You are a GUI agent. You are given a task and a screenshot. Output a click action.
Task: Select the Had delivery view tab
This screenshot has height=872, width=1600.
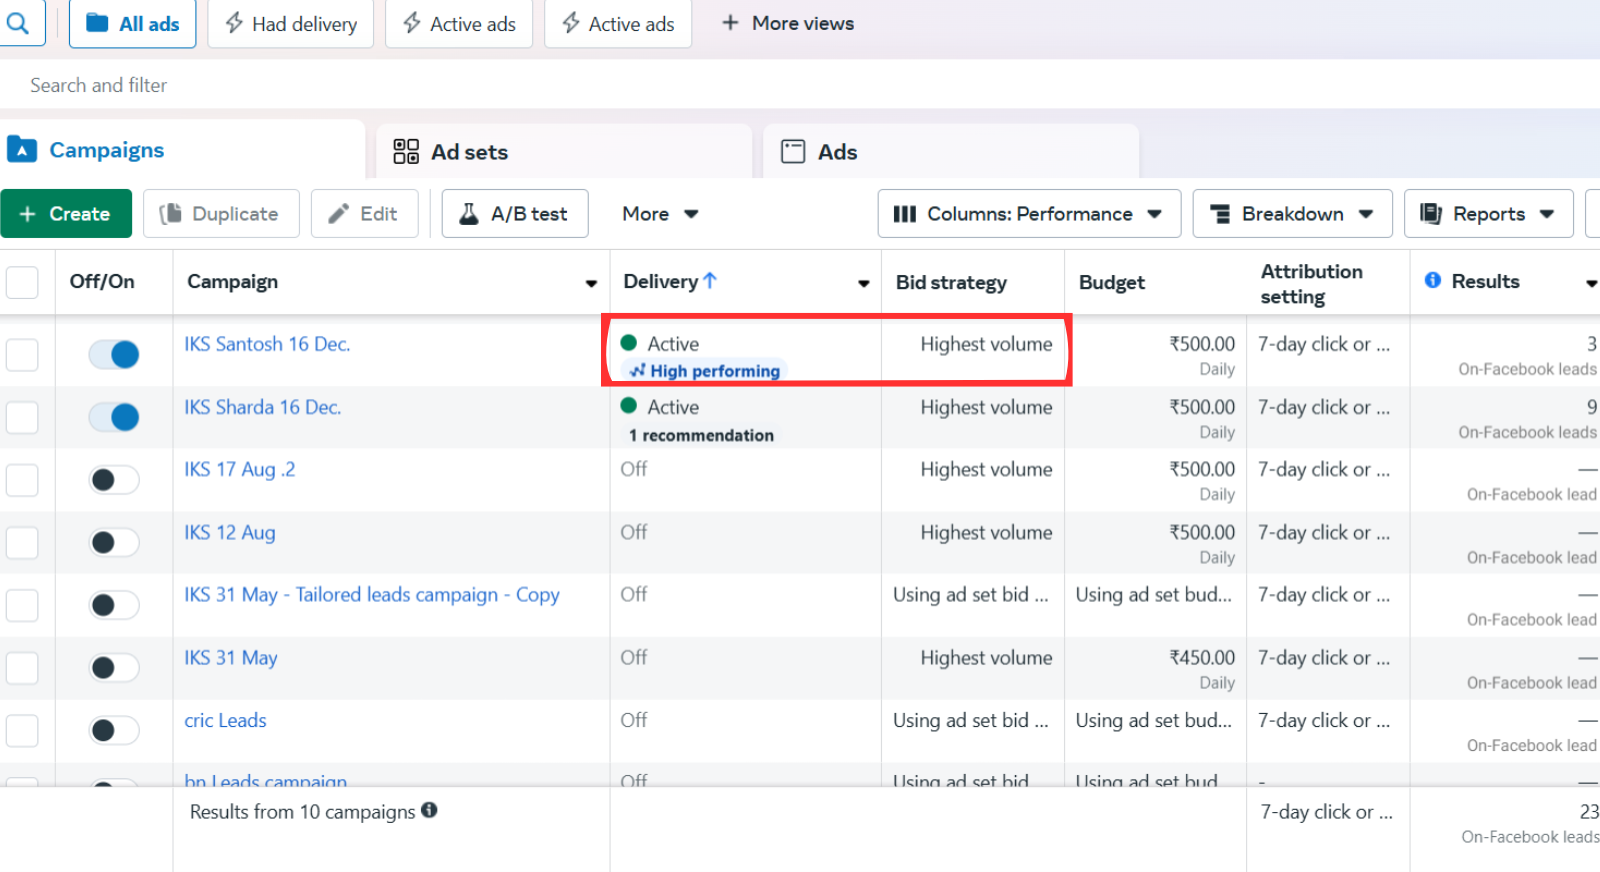[291, 24]
